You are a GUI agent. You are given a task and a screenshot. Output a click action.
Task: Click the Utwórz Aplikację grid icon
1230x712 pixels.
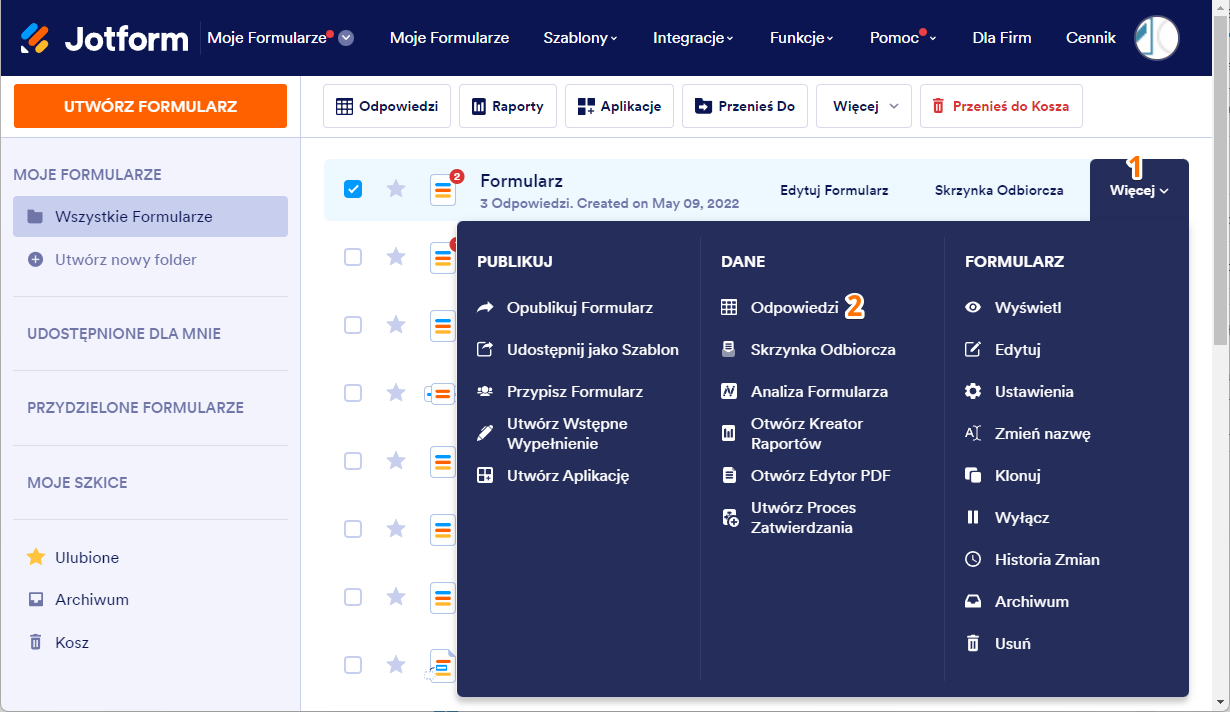[485, 476]
